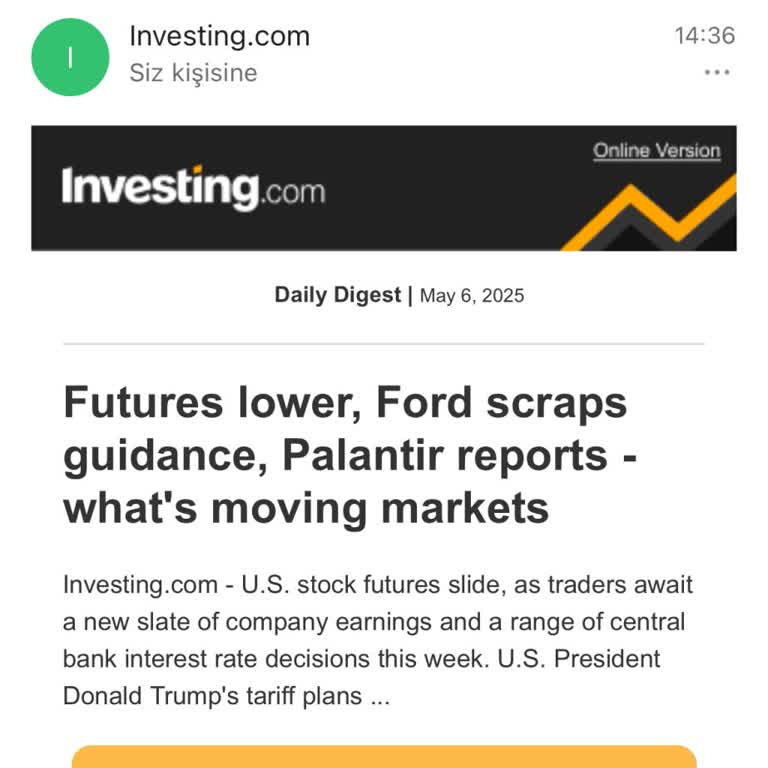
Task: Click the Daily Digest label
Action: [338, 295]
